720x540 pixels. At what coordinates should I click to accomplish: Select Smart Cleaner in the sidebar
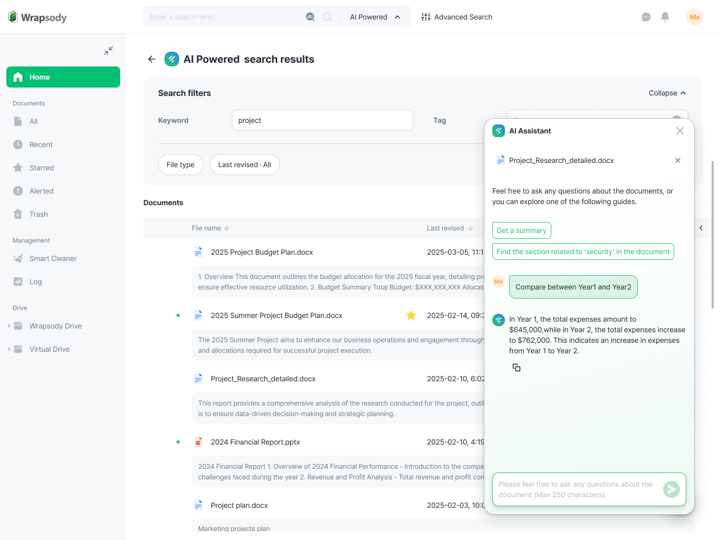click(53, 259)
